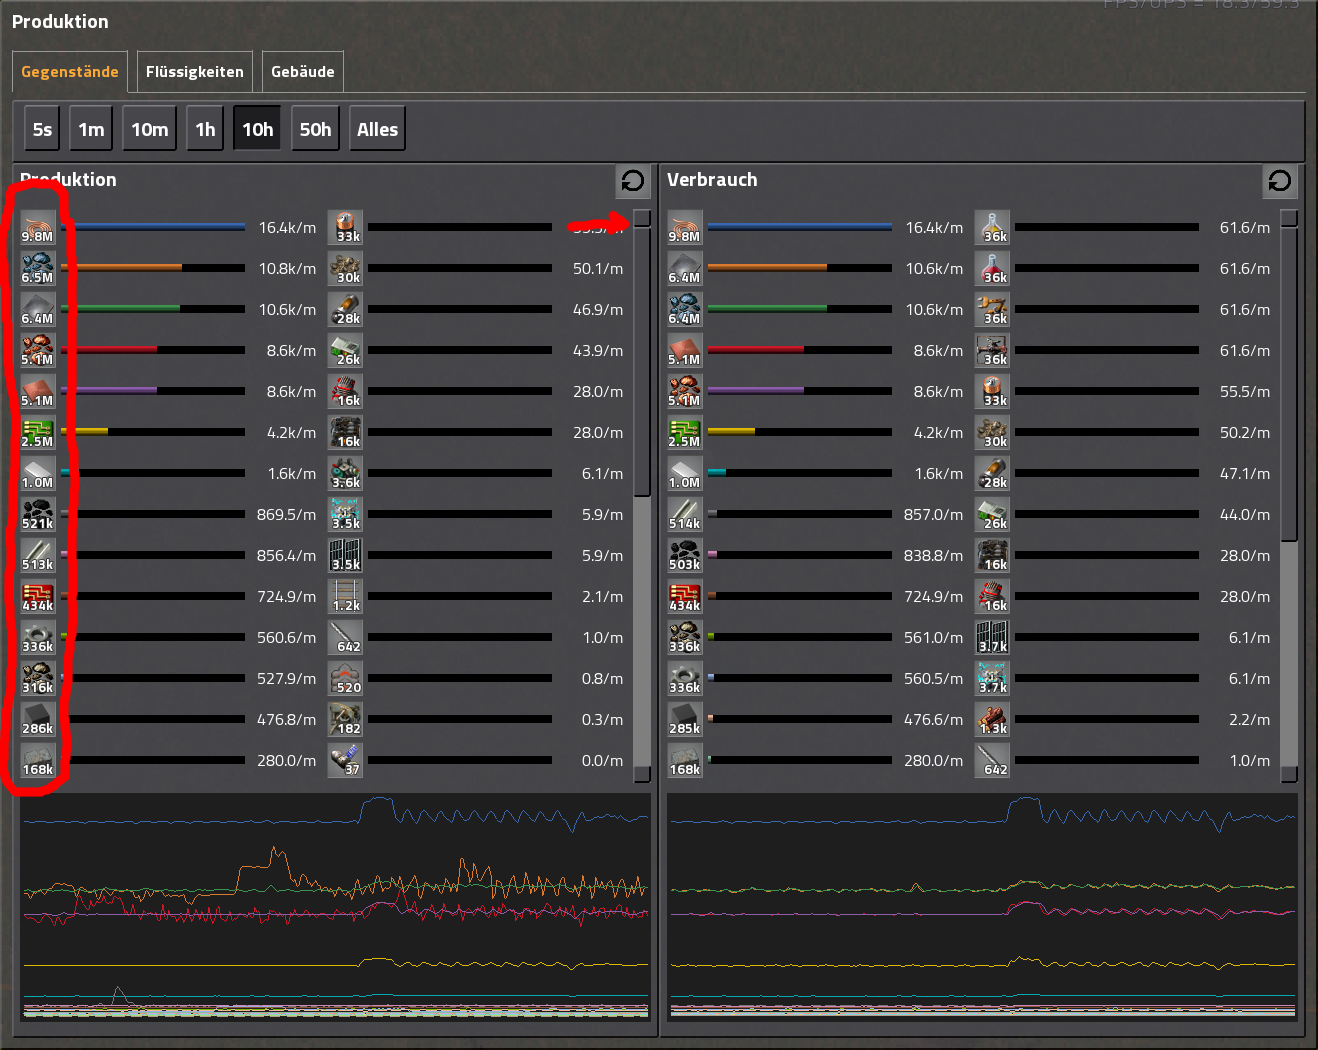Screen dimensions: 1318x1050
Task: Choose the Alles time range
Action: [377, 129]
